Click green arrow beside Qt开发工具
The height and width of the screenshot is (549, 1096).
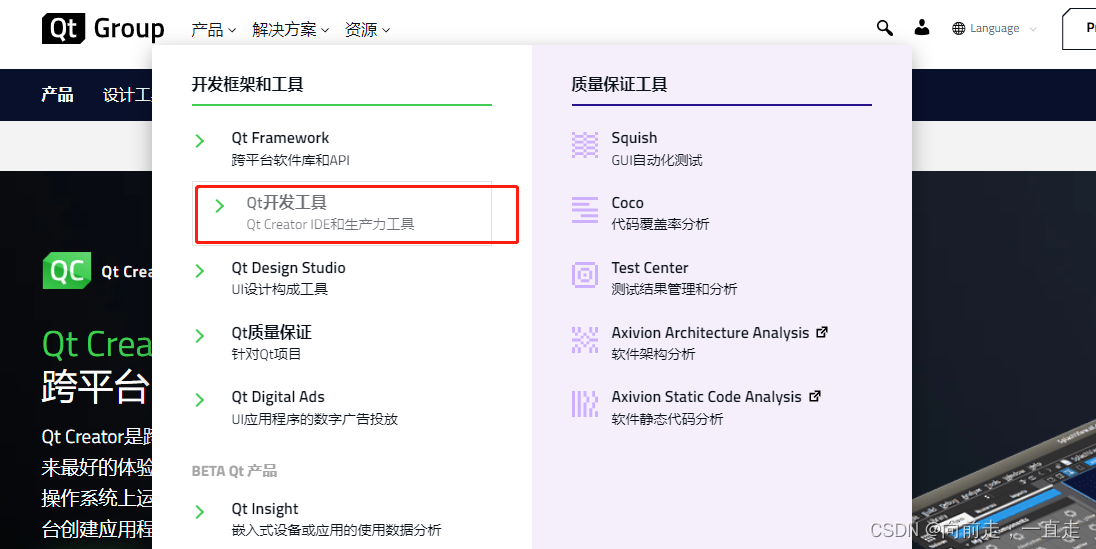220,206
